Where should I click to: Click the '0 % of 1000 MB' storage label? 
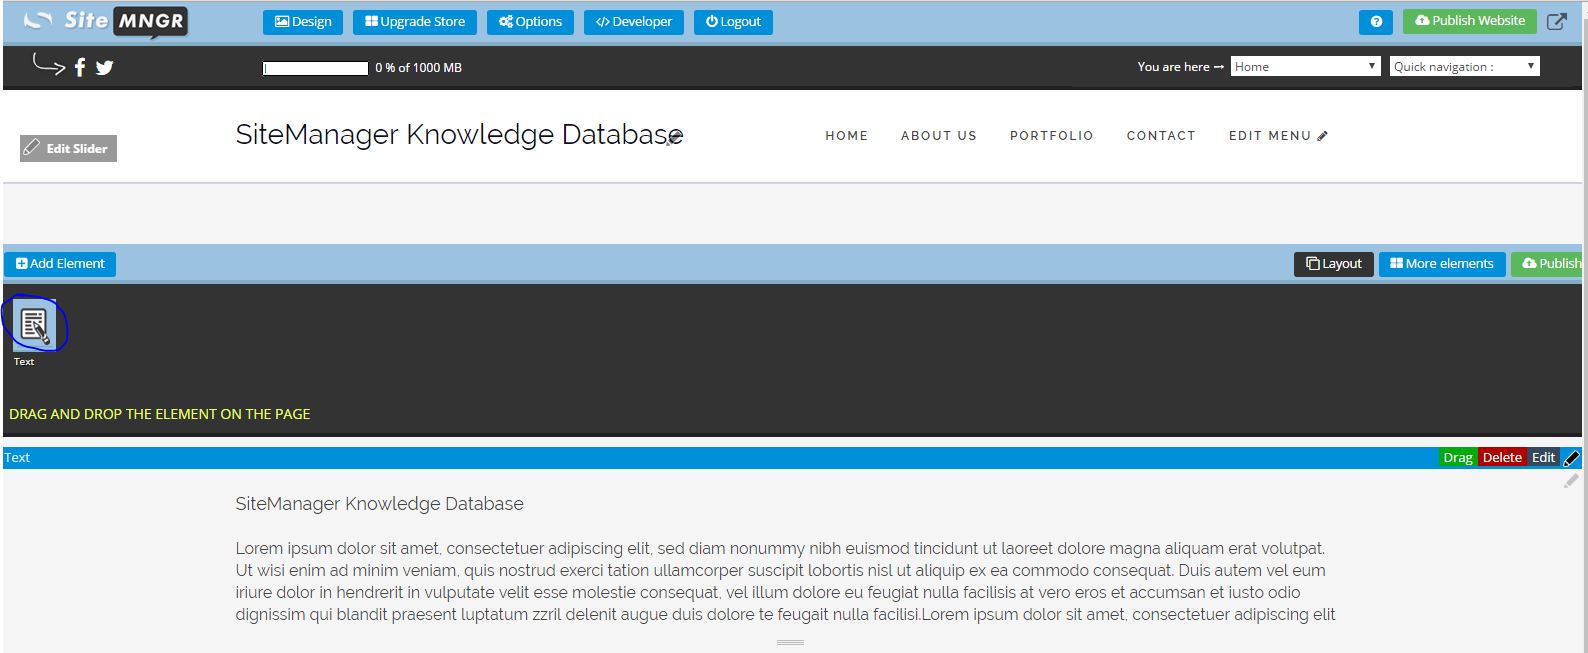tap(418, 68)
